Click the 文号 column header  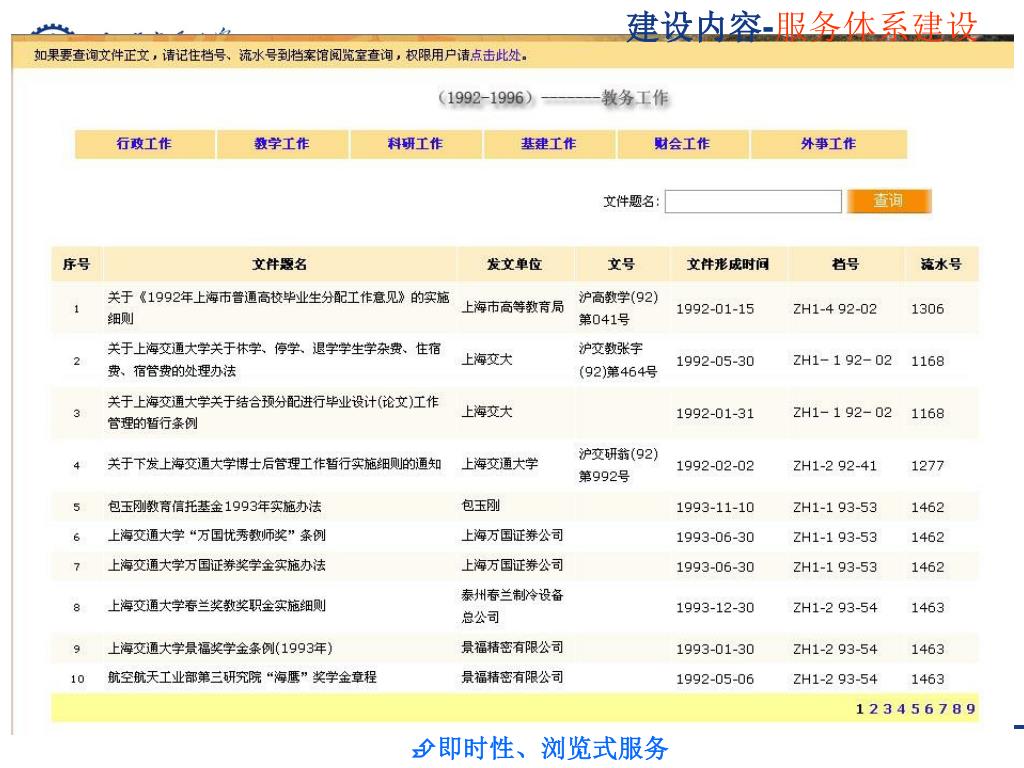[x=621, y=264]
